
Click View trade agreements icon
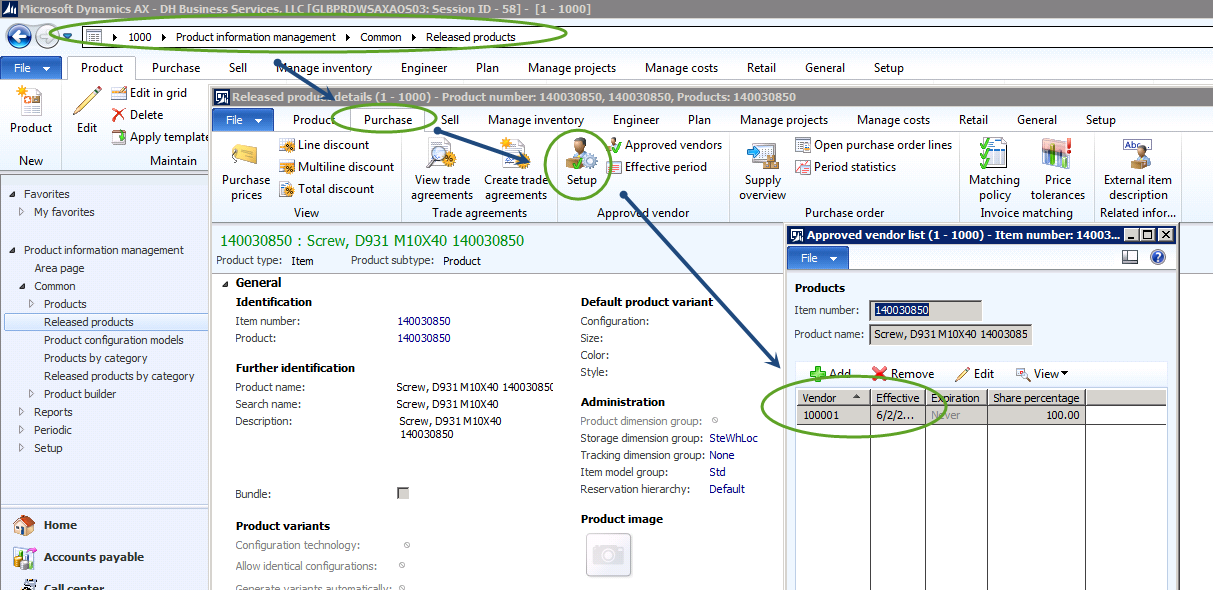pos(442,171)
